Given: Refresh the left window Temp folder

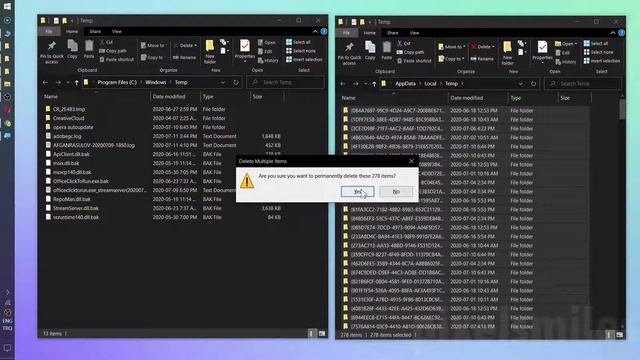Looking at the screenshot, I should [x=236, y=82].
